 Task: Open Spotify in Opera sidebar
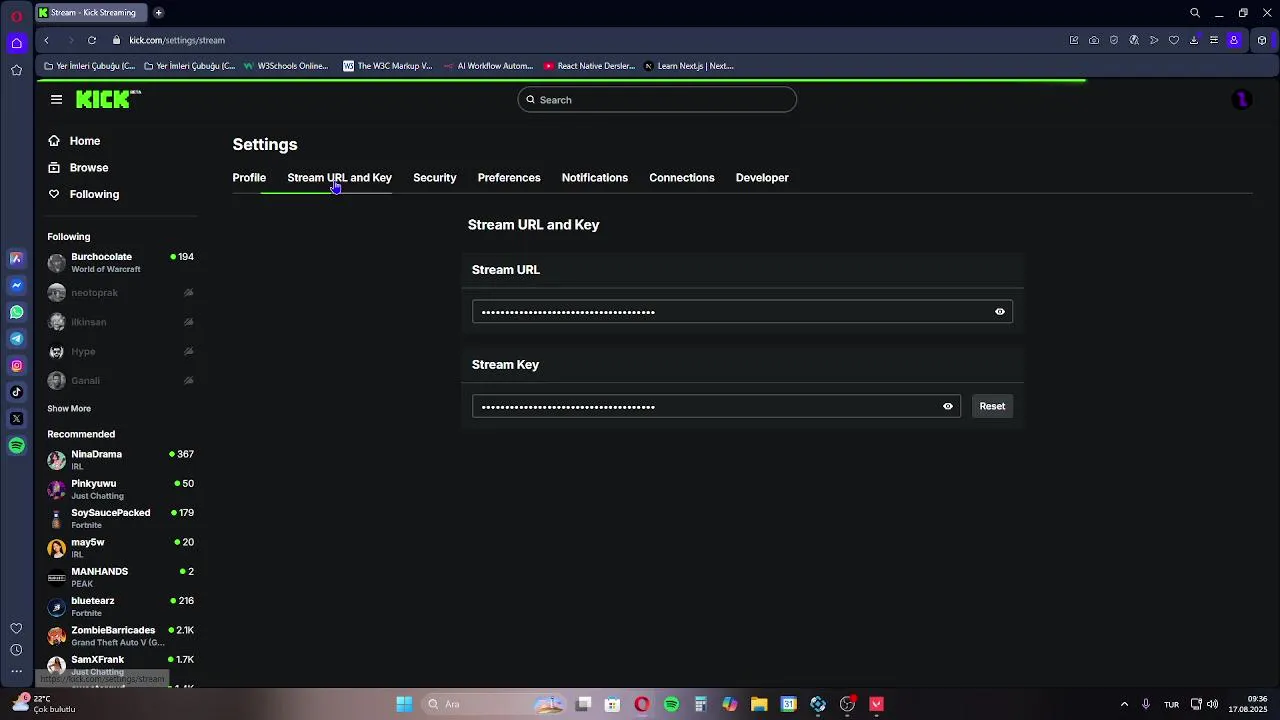click(x=16, y=446)
